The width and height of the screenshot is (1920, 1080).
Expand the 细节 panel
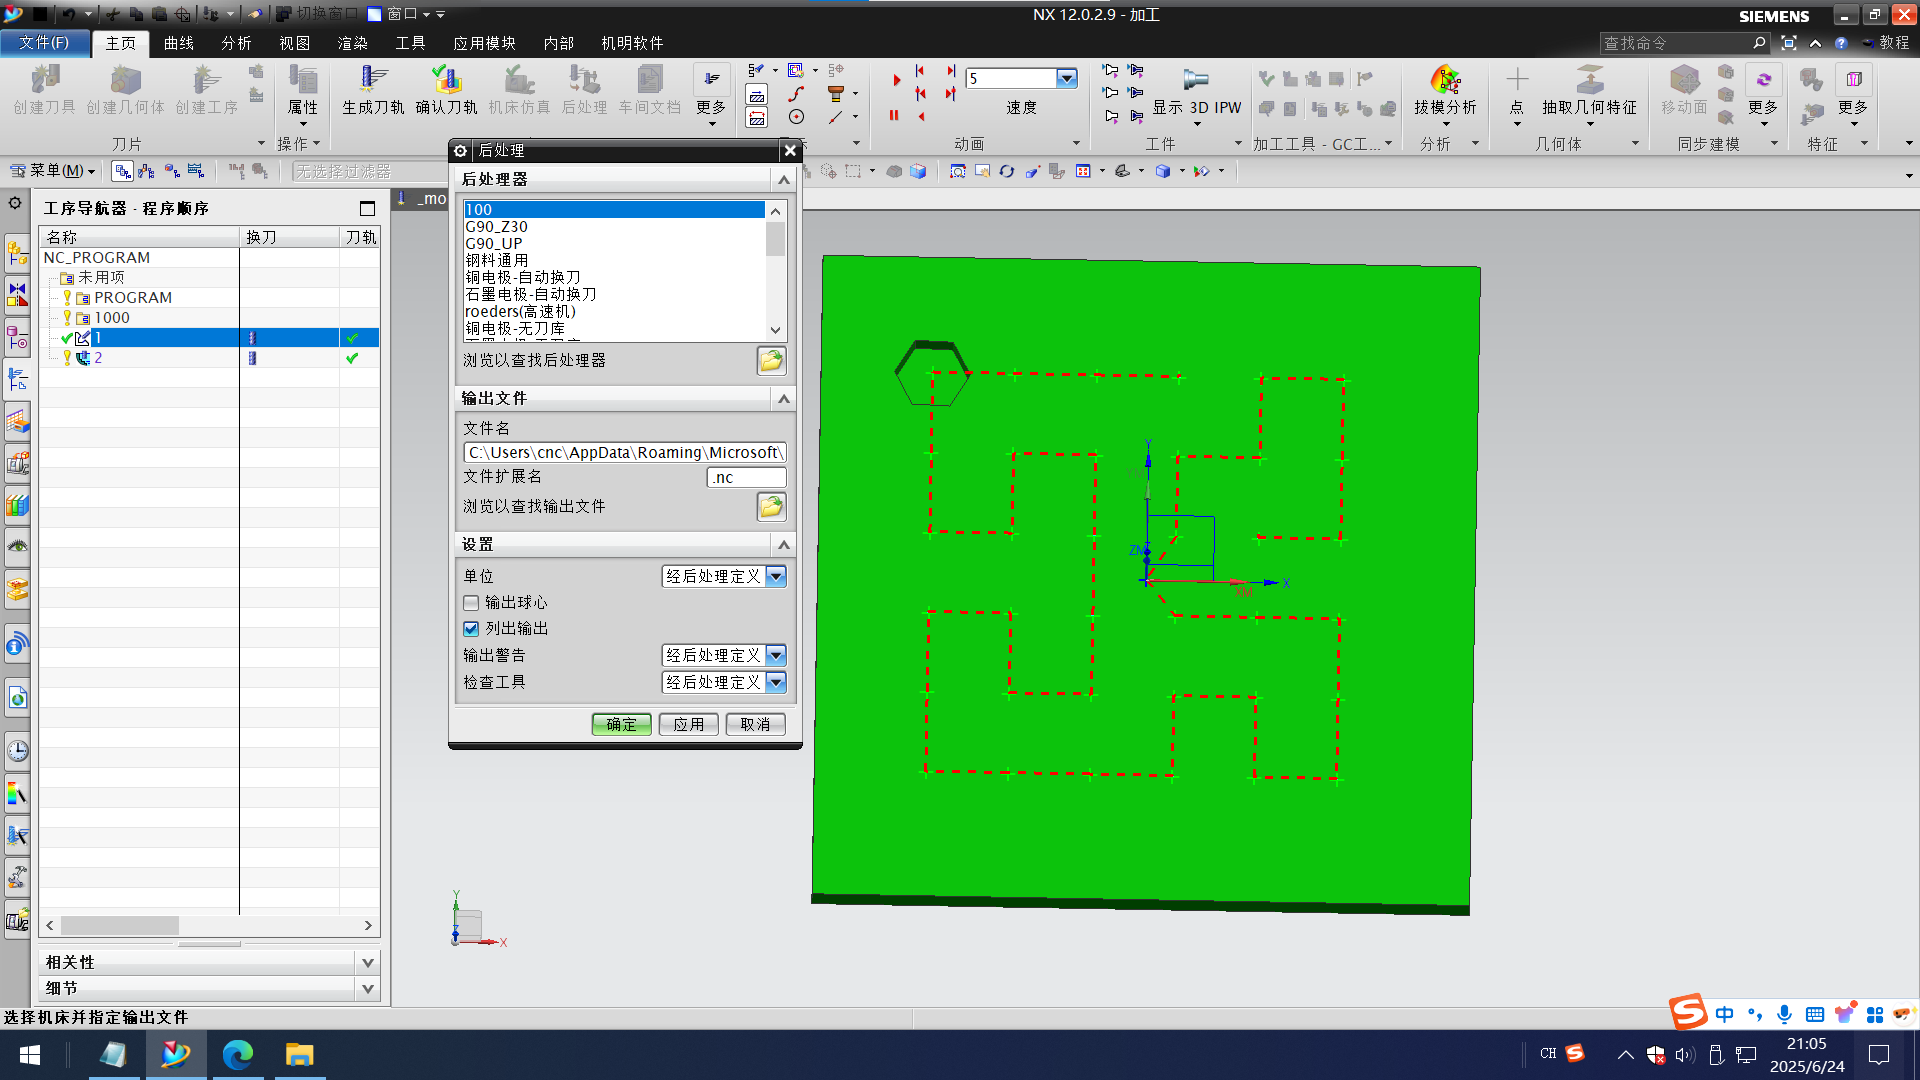point(367,989)
